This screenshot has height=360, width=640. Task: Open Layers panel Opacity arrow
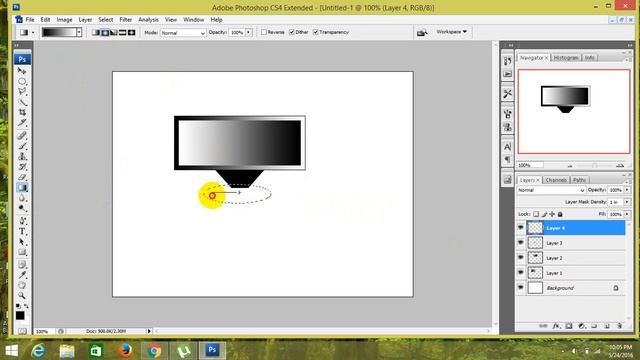(x=627, y=190)
